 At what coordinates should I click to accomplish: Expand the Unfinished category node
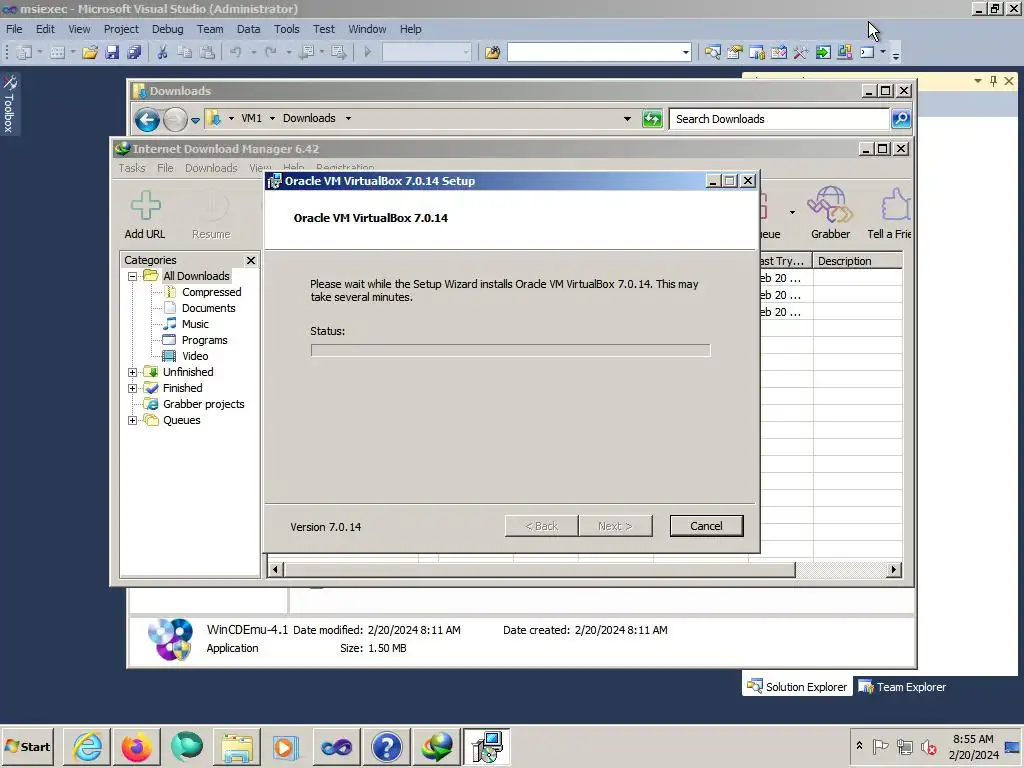[x=133, y=372]
